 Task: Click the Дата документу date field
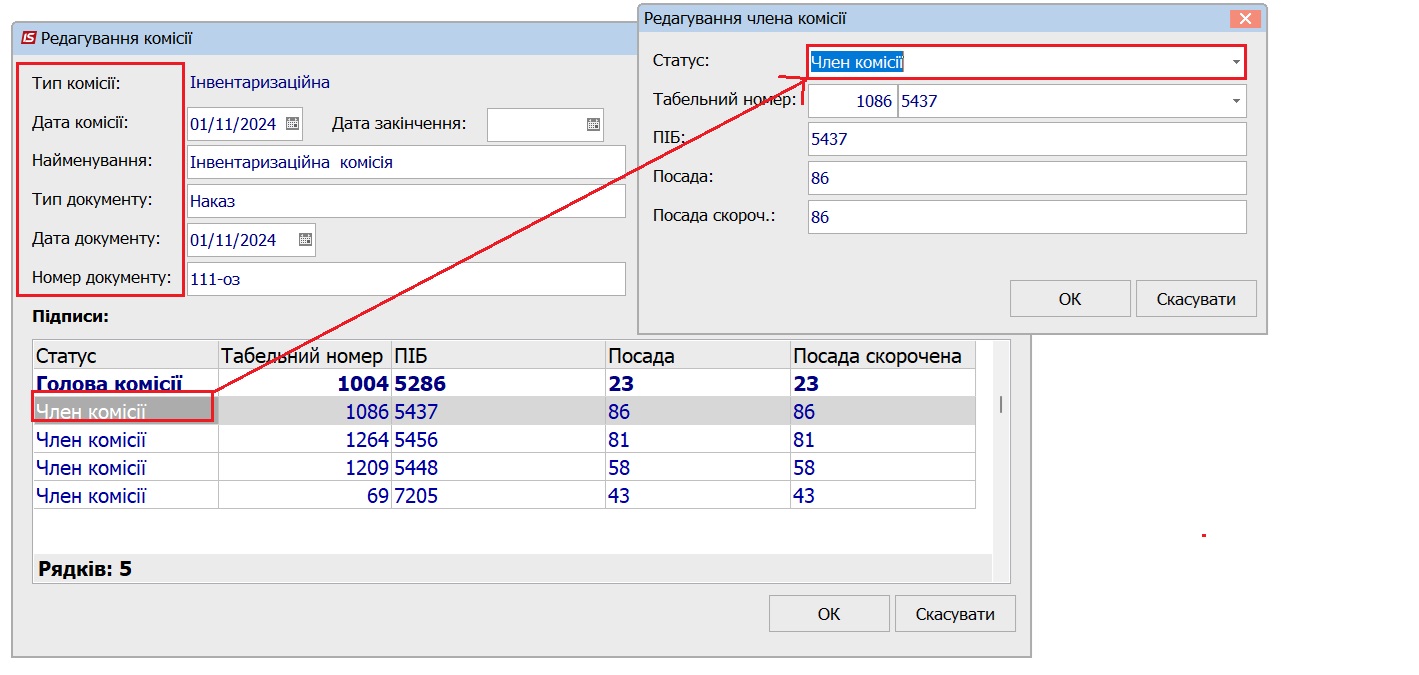251,240
